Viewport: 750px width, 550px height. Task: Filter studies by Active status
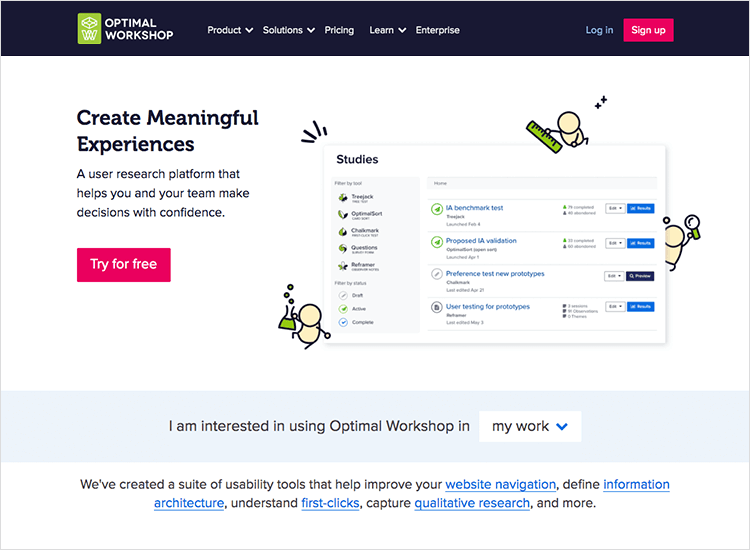coord(353,309)
